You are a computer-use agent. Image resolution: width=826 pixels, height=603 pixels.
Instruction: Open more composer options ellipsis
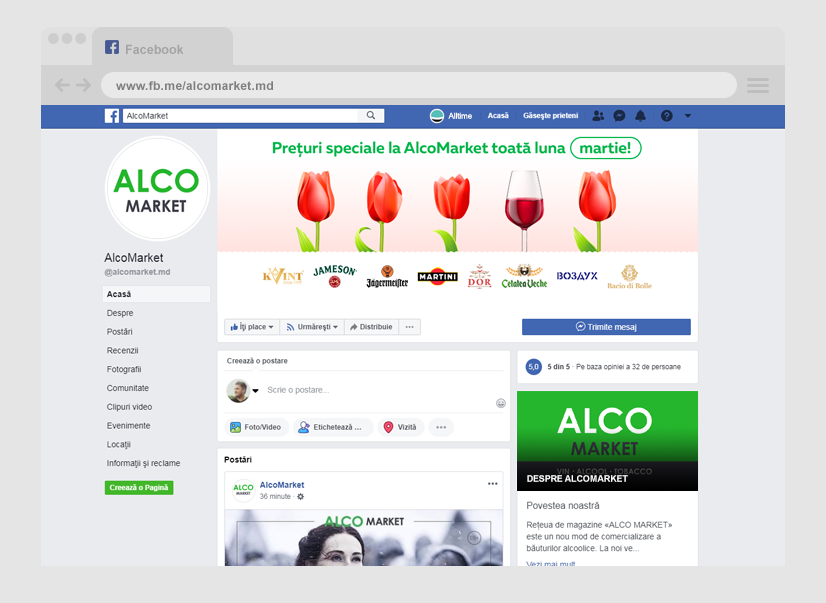pos(441,427)
